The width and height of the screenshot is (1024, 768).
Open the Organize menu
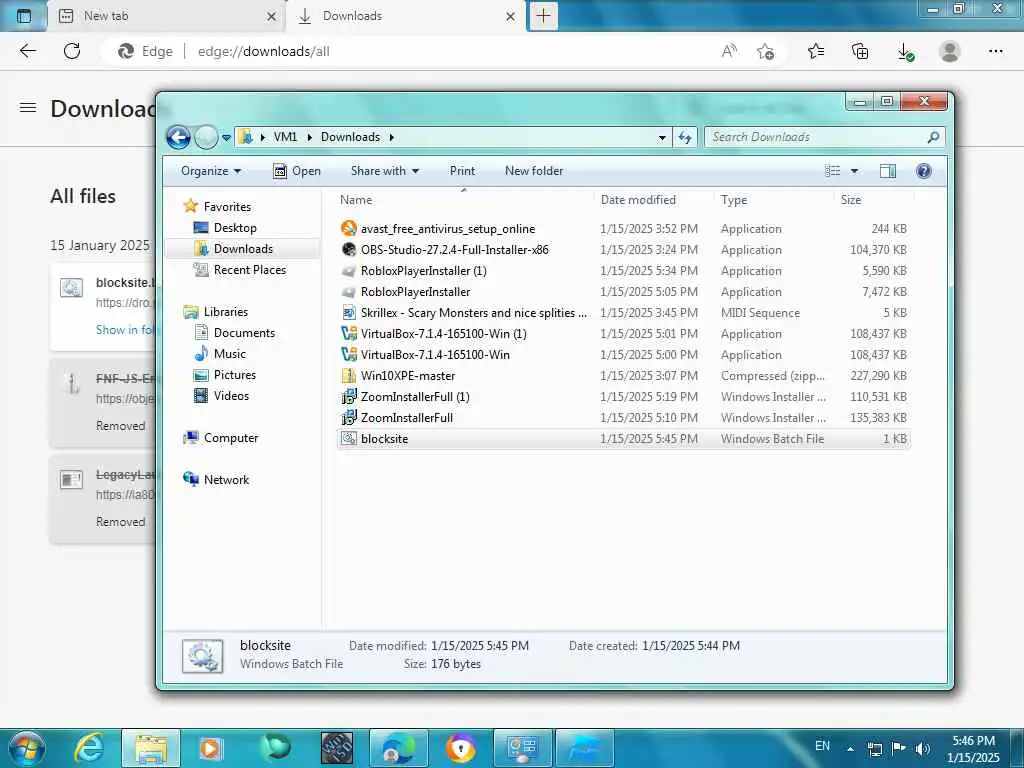(211, 171)
